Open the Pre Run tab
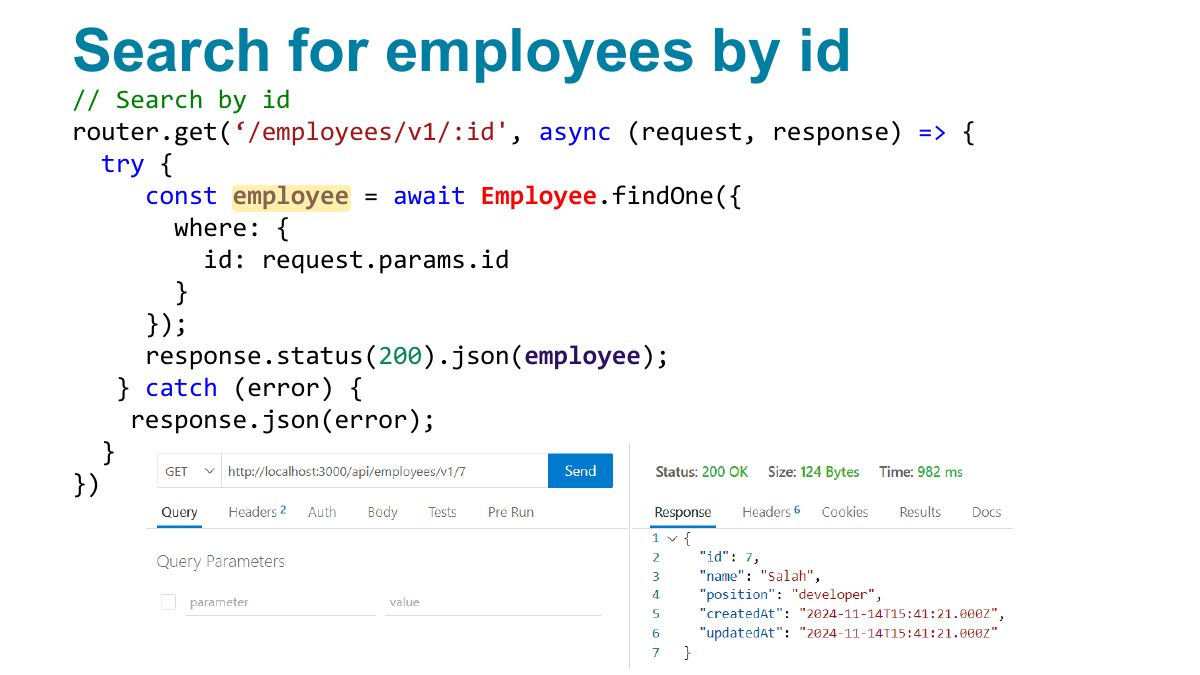 (x=511, y=512)
